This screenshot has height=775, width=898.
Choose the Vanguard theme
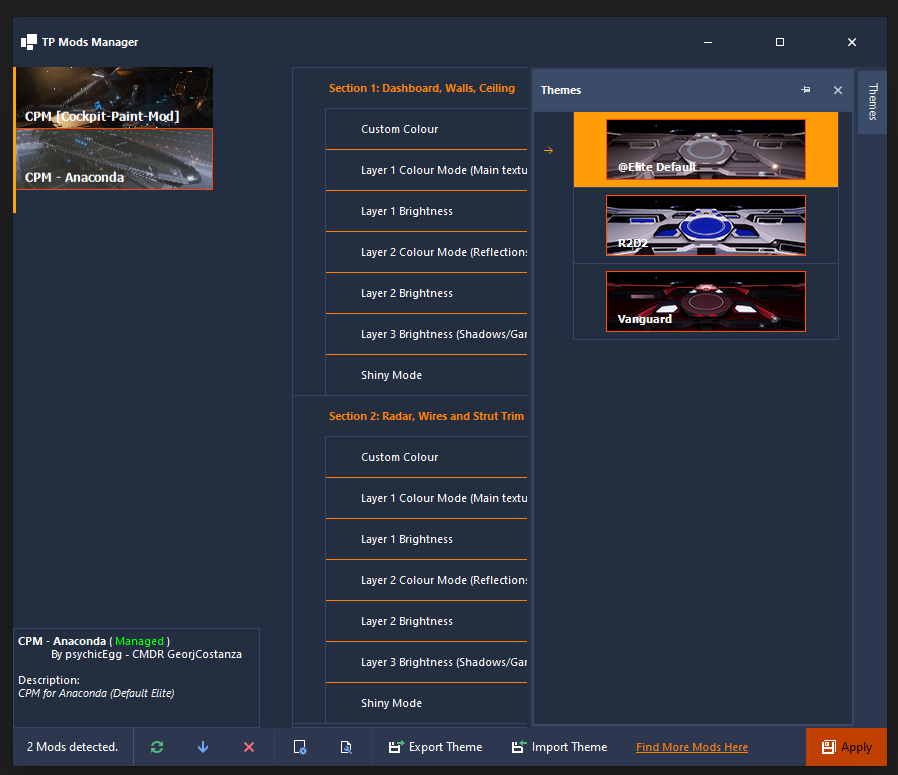point(706,301)
